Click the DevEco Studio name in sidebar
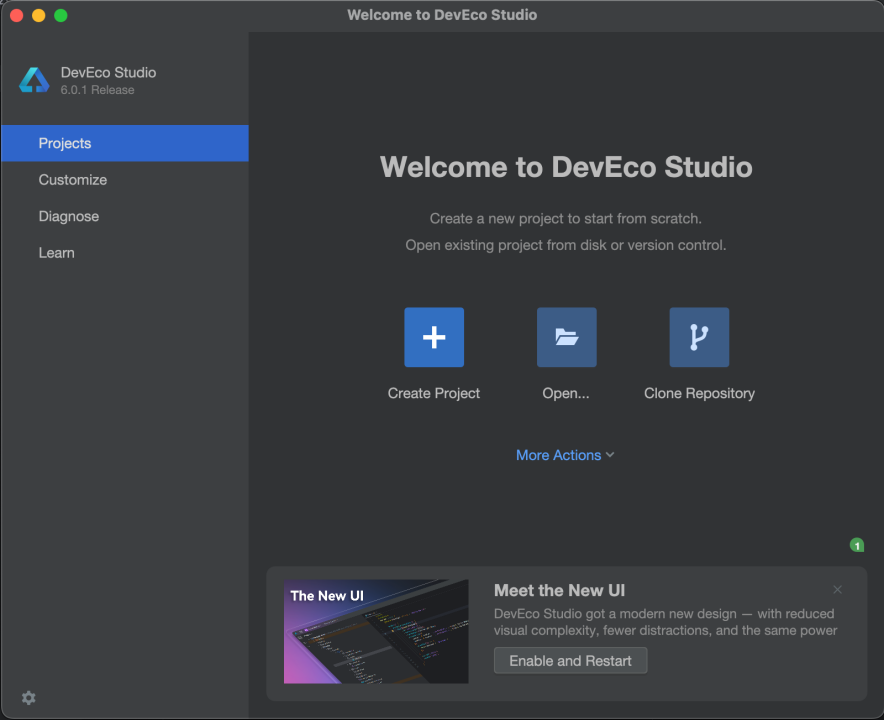 point(108,72)
